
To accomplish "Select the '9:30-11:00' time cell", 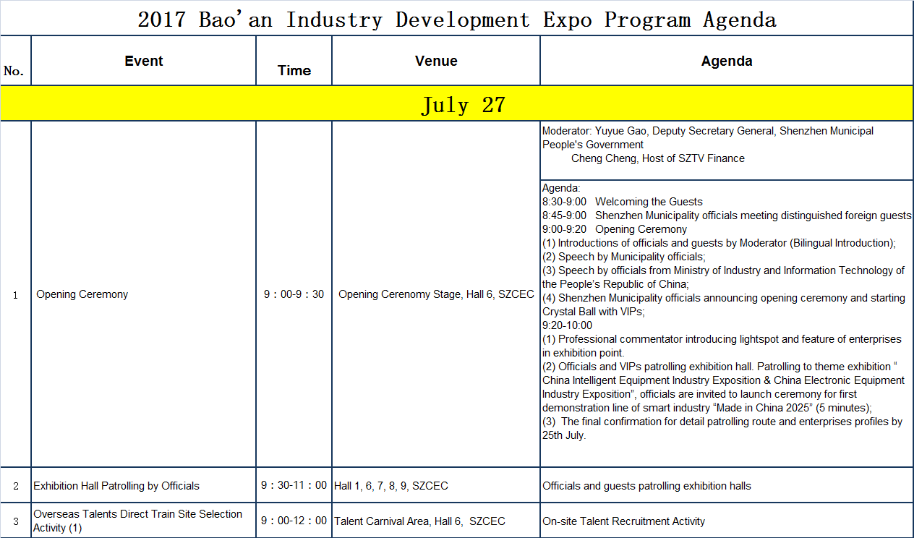I will pyautogui.click(x=294, y=485).
